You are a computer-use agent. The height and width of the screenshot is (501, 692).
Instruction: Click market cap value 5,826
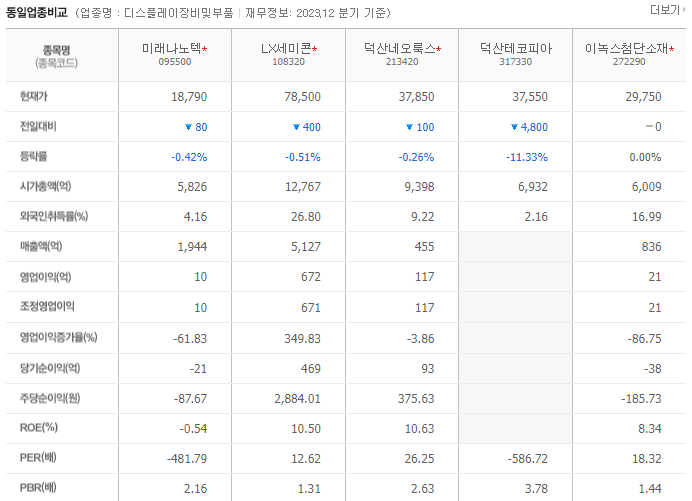192,187
